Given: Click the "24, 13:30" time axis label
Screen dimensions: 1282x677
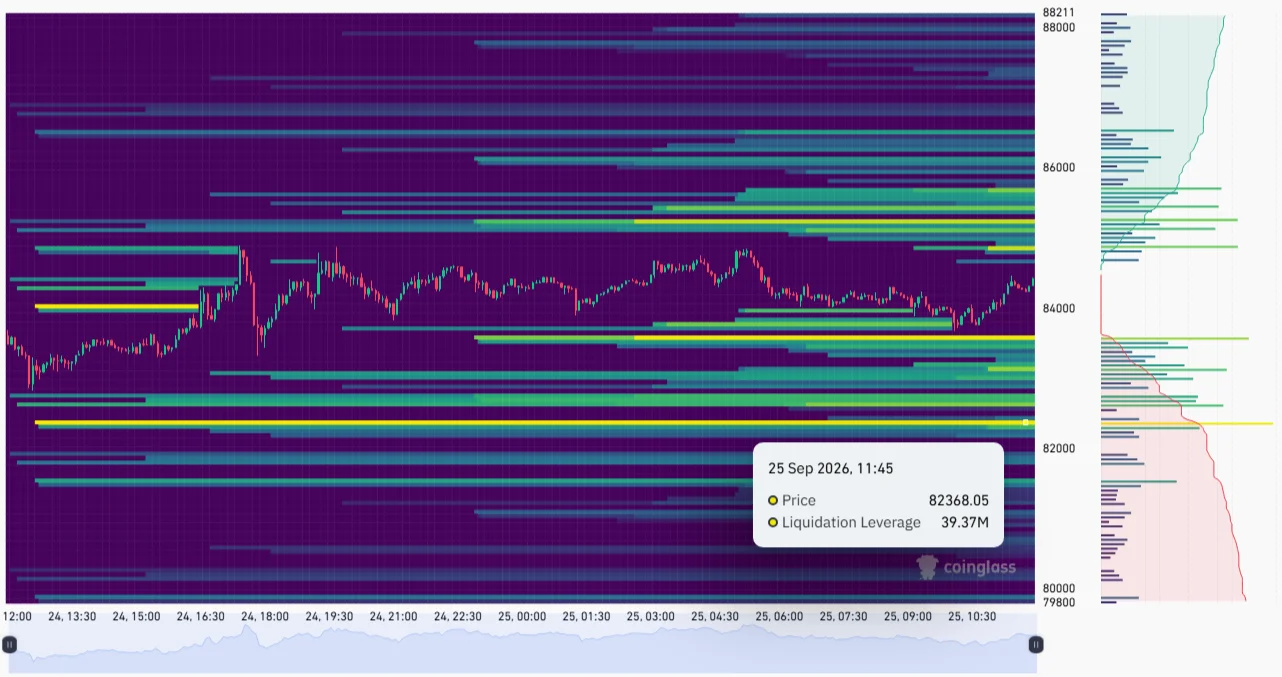Looking at the screenshot, I should [72, 616].
